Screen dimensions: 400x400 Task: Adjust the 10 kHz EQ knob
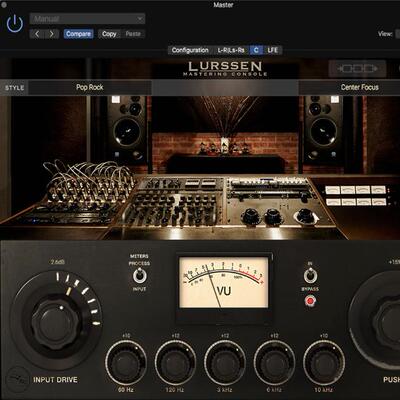tap(324, 363)
